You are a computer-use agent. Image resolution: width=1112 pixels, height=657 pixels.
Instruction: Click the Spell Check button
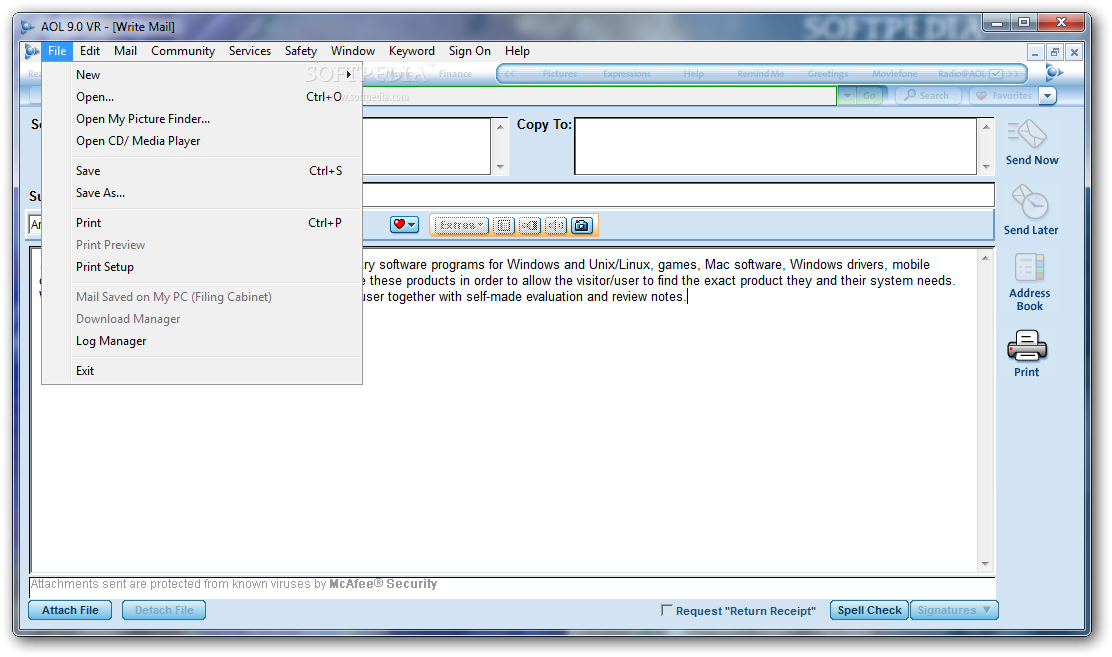[x=869, y=610]
